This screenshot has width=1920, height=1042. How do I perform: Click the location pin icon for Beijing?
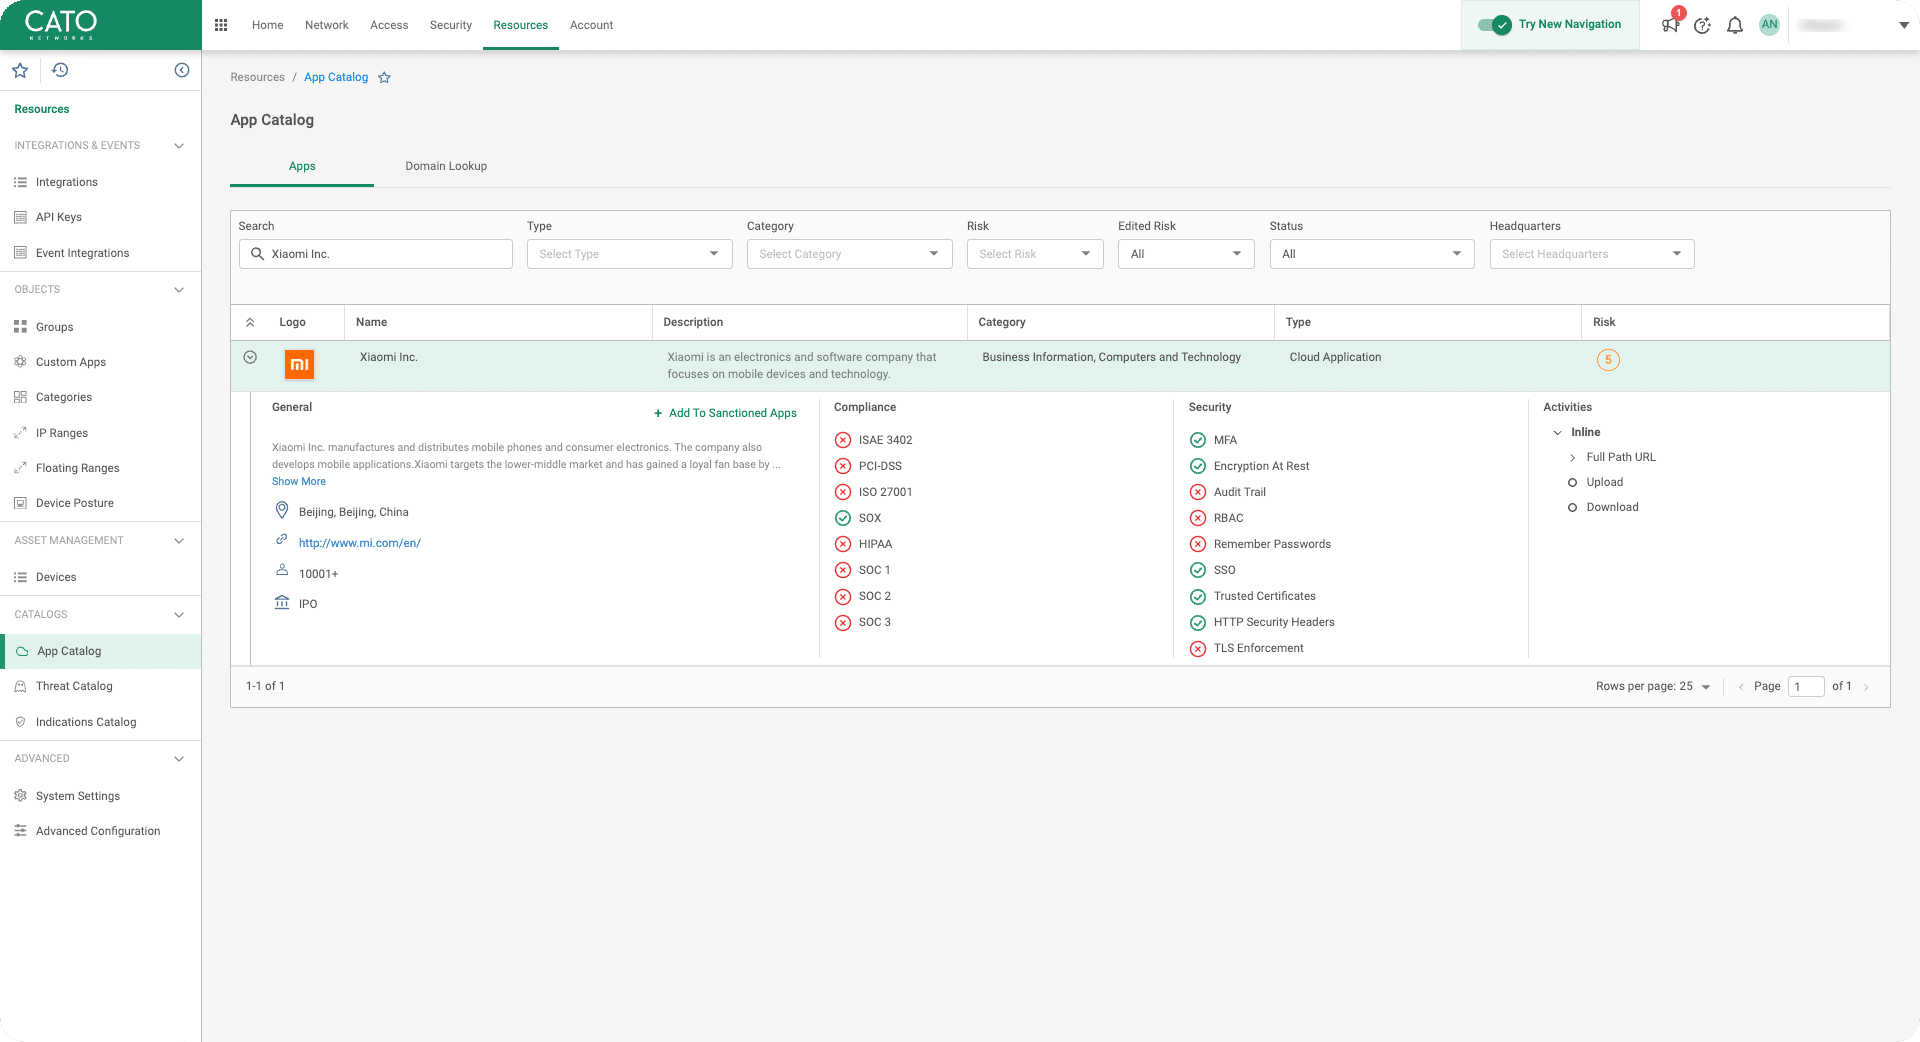point(282,511)
